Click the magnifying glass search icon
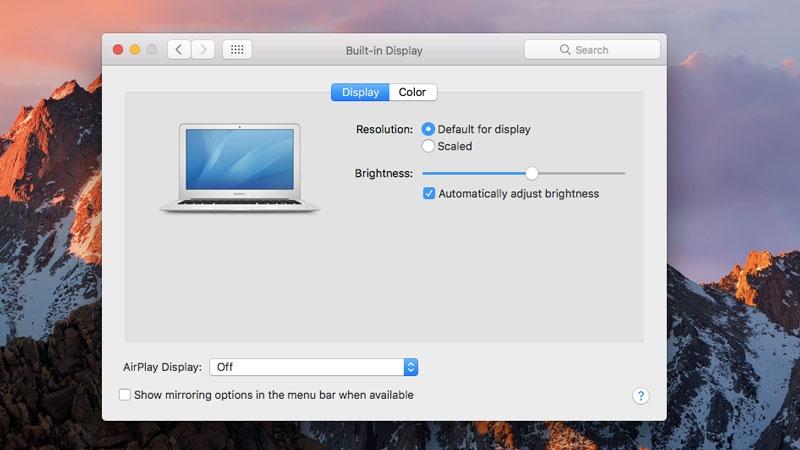800x450 pixels. coord(565,49)
